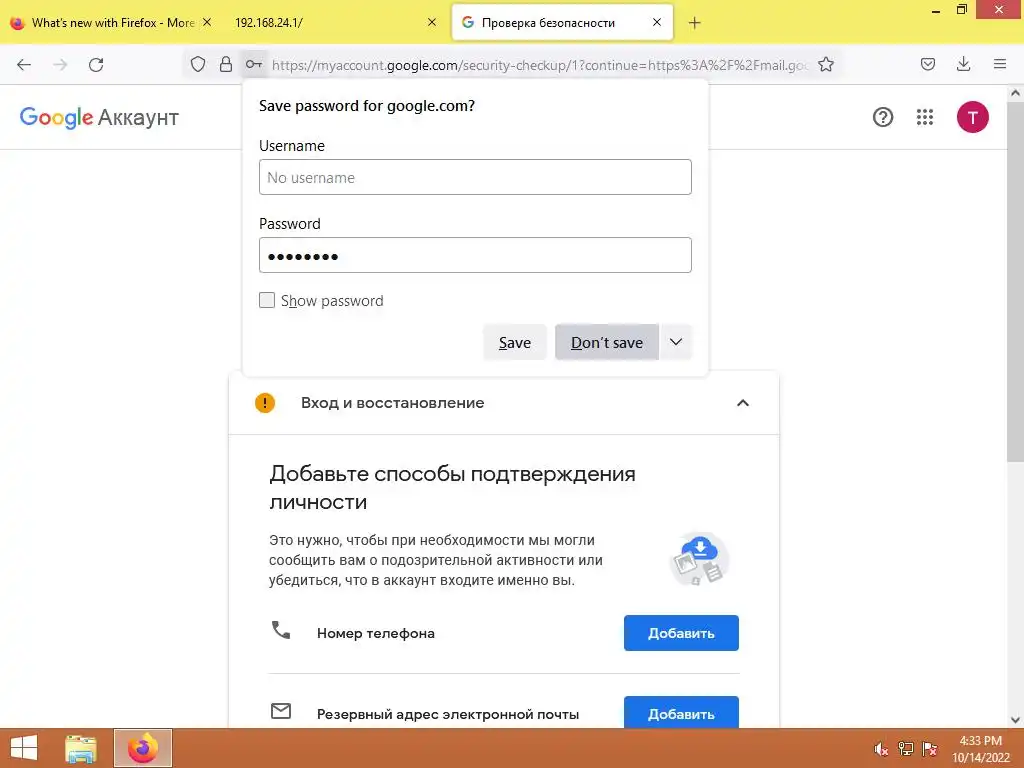
Task: Click the Google Аккаунт logo
Action: [x=99, y=118]
